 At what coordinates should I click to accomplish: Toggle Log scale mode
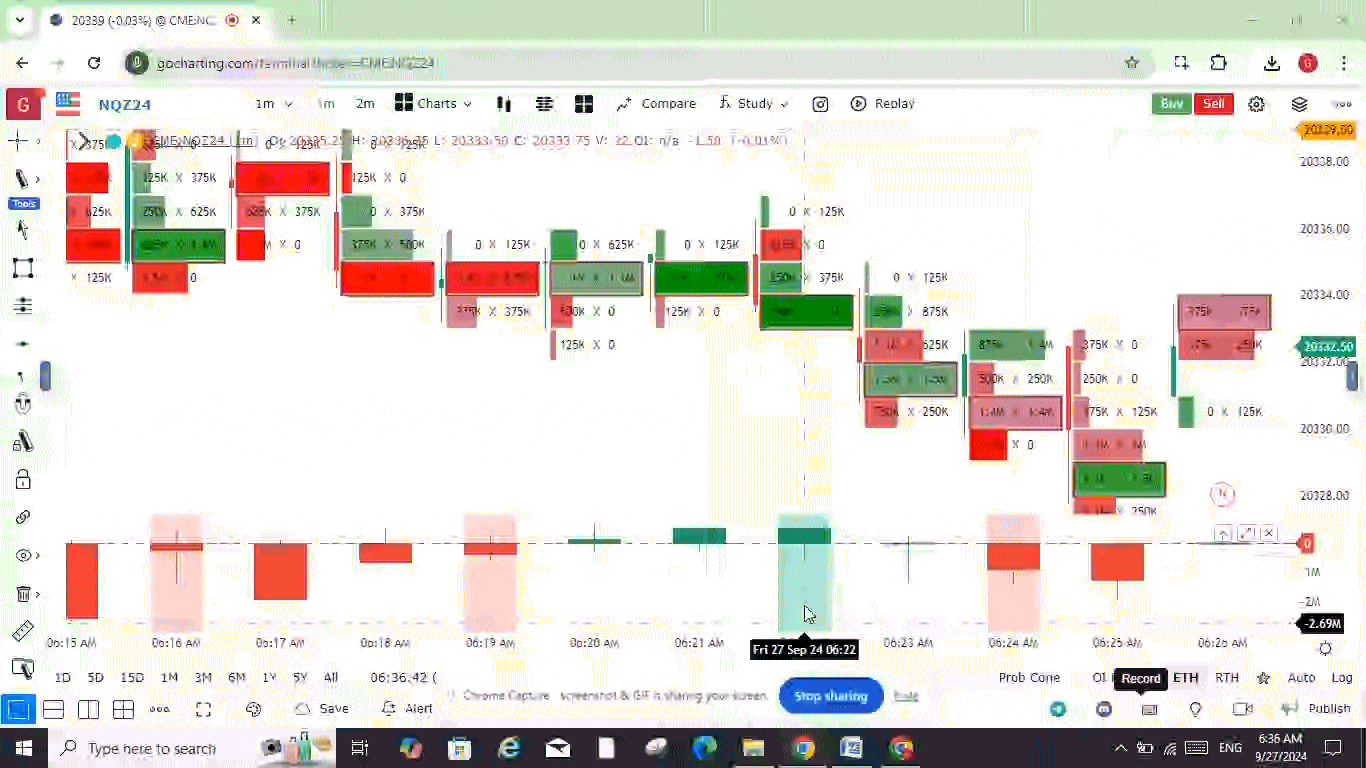pos(1341,678)
